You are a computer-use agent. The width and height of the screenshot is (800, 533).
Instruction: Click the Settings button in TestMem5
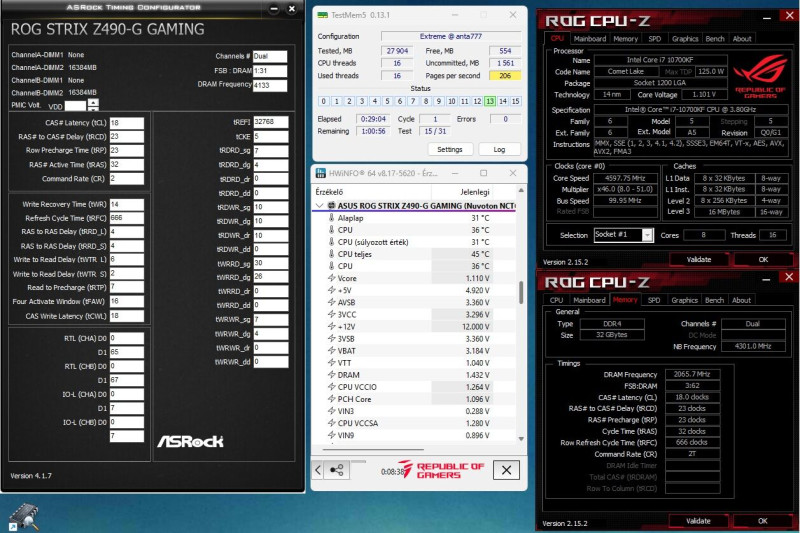pyautogui.click(x=449, y=149)
